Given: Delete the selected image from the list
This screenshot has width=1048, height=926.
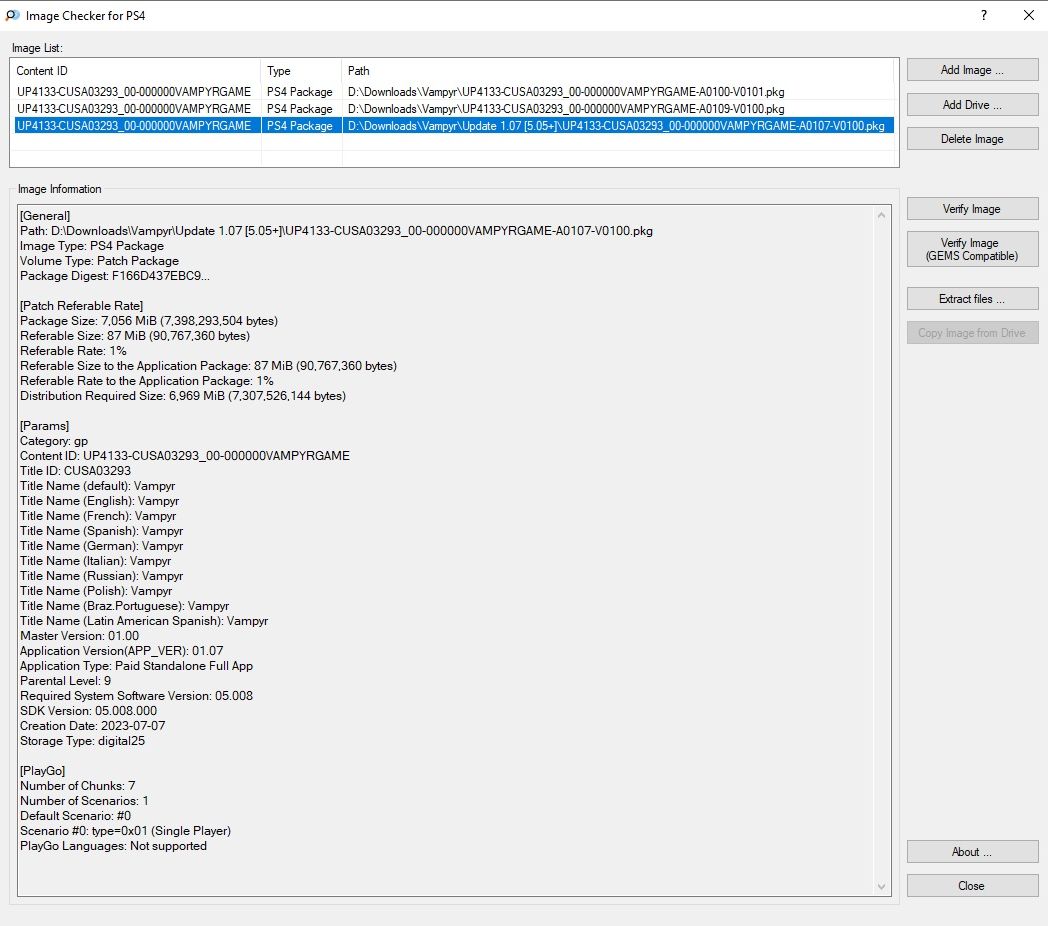Looking at the screenshot, I should pos(972,139).
